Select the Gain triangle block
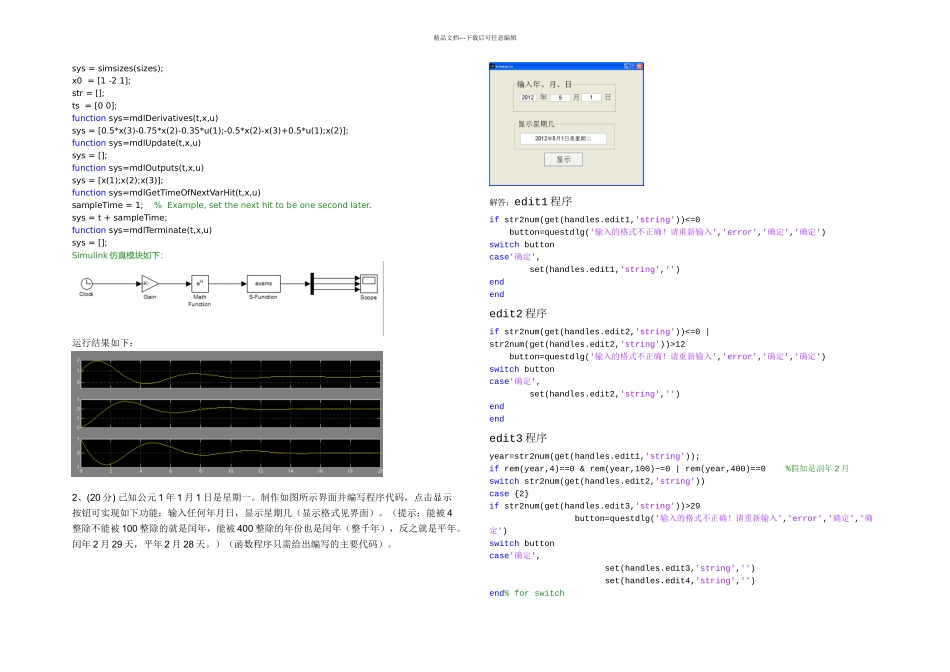 tap(150, 283)
